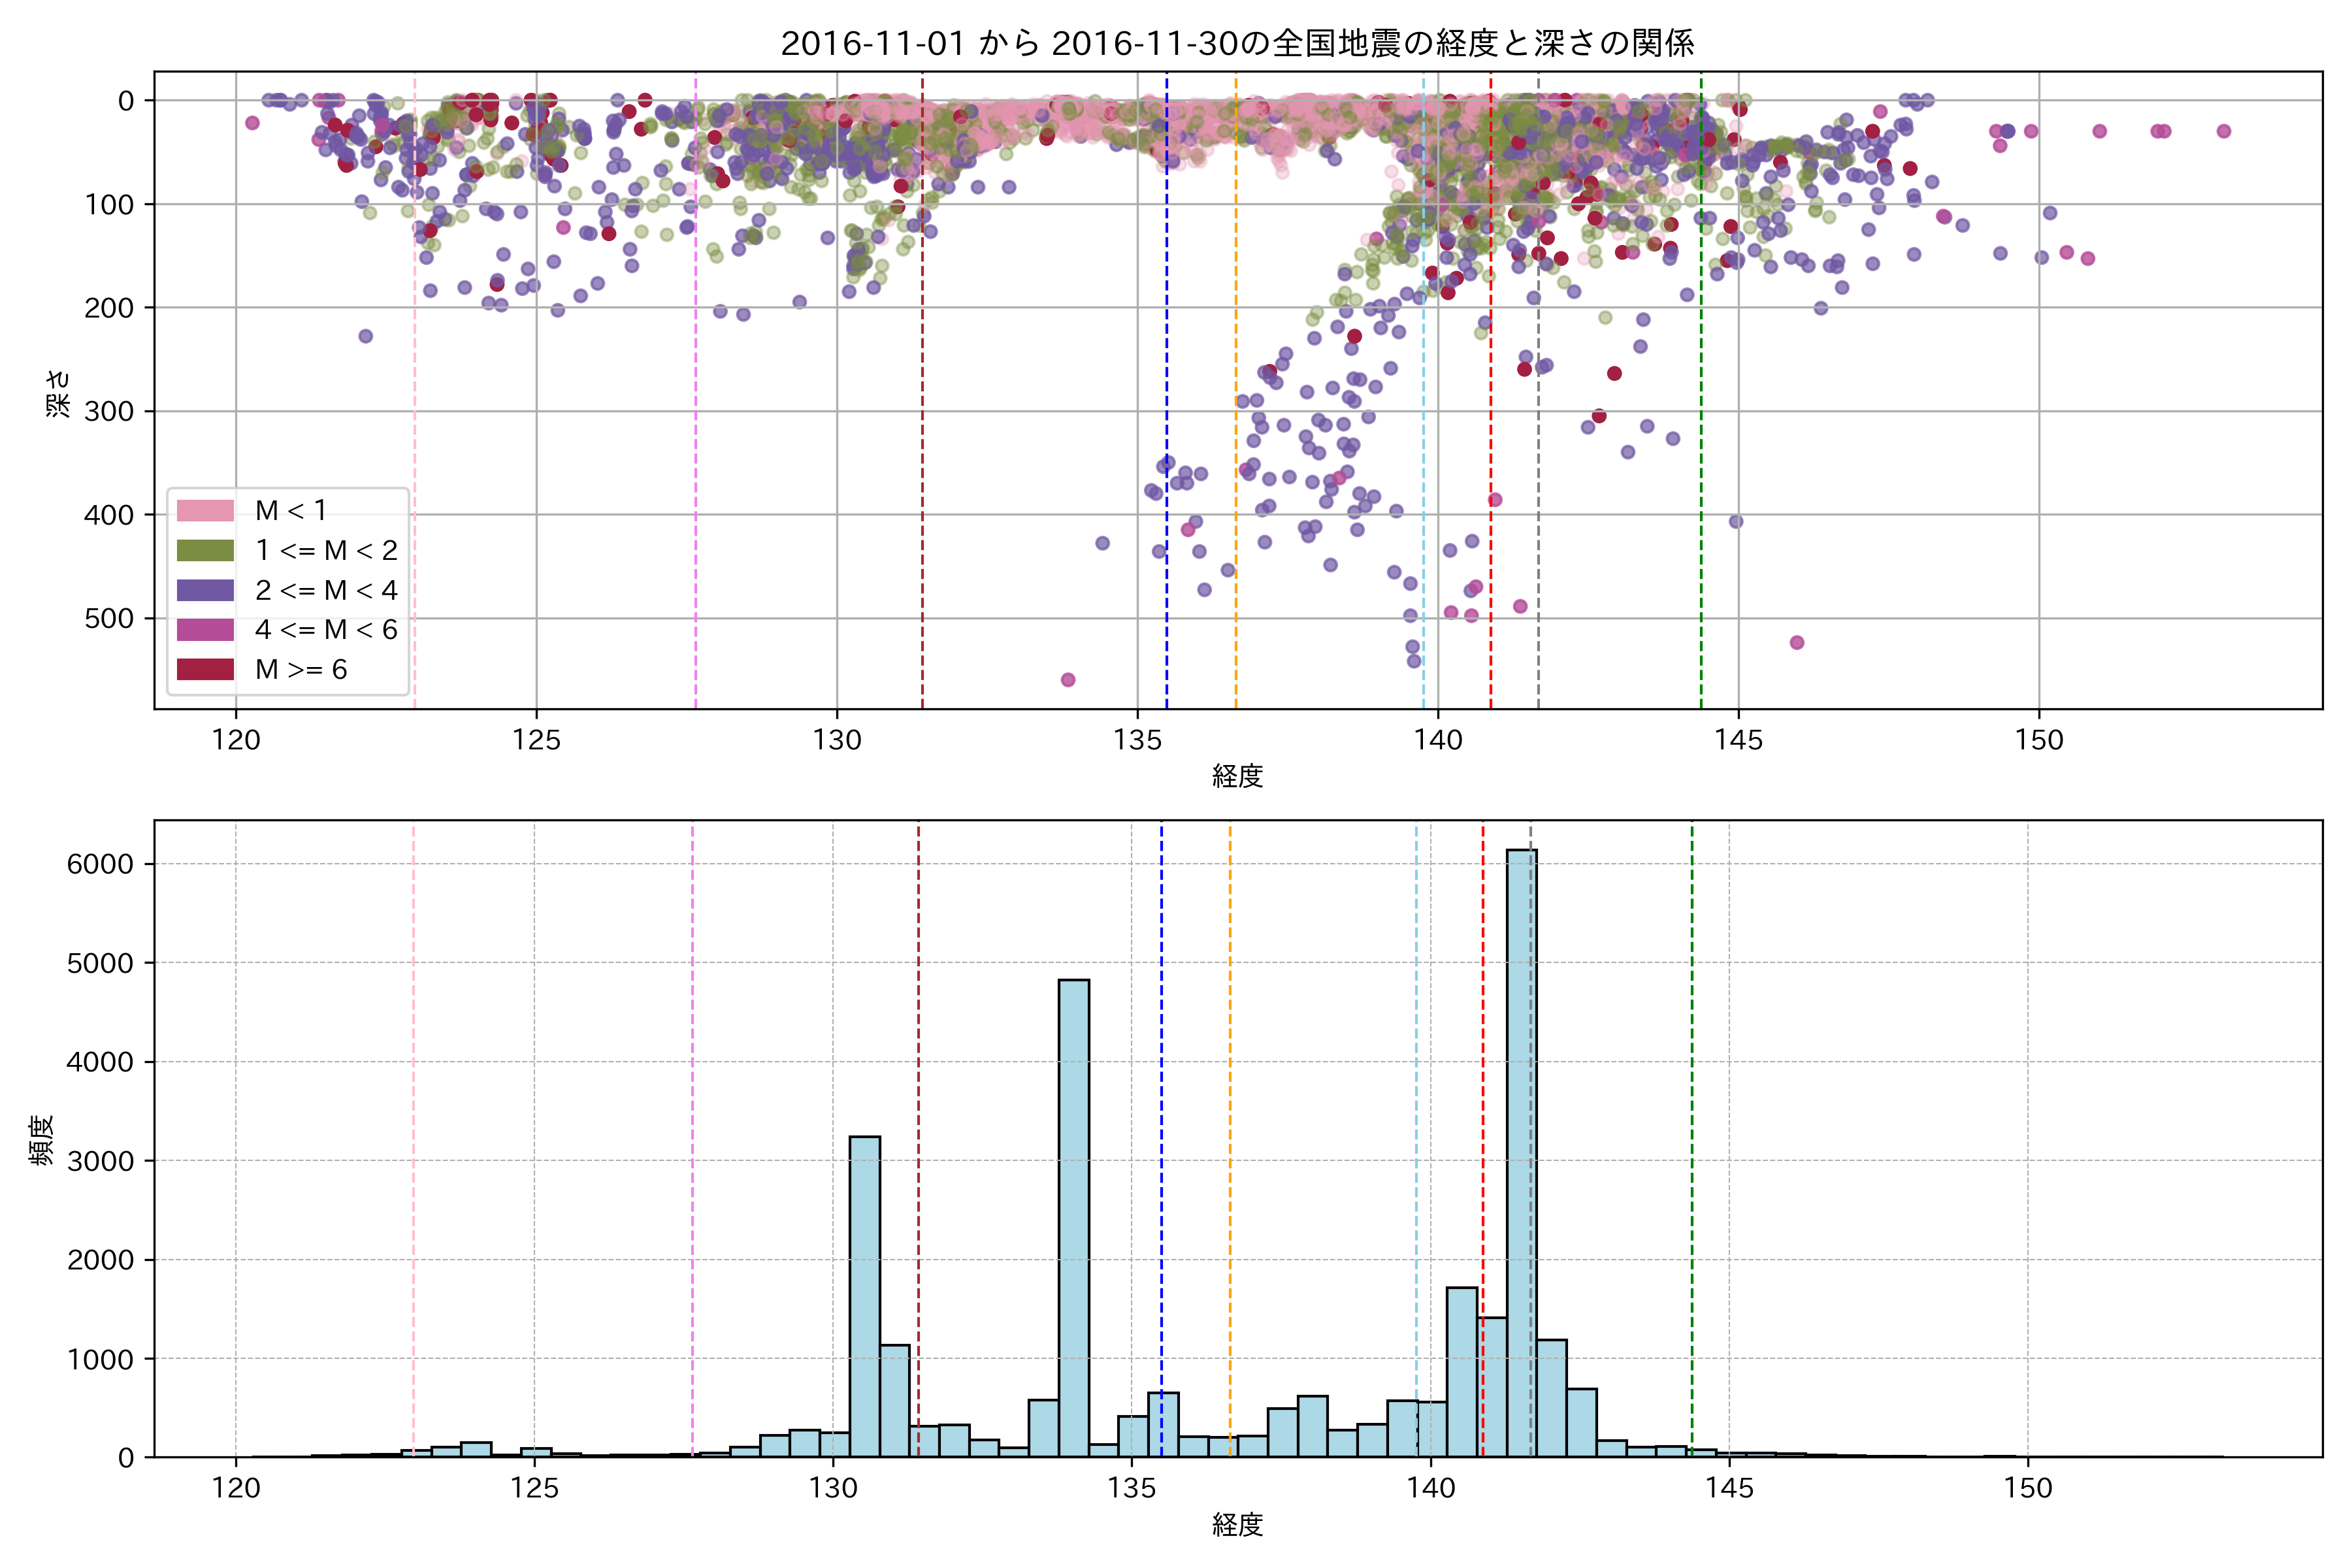Click the magenta 4 <= M < 6 legend swatch
This screenshot has height=1568, width=2352.
[x=205, y=630]
